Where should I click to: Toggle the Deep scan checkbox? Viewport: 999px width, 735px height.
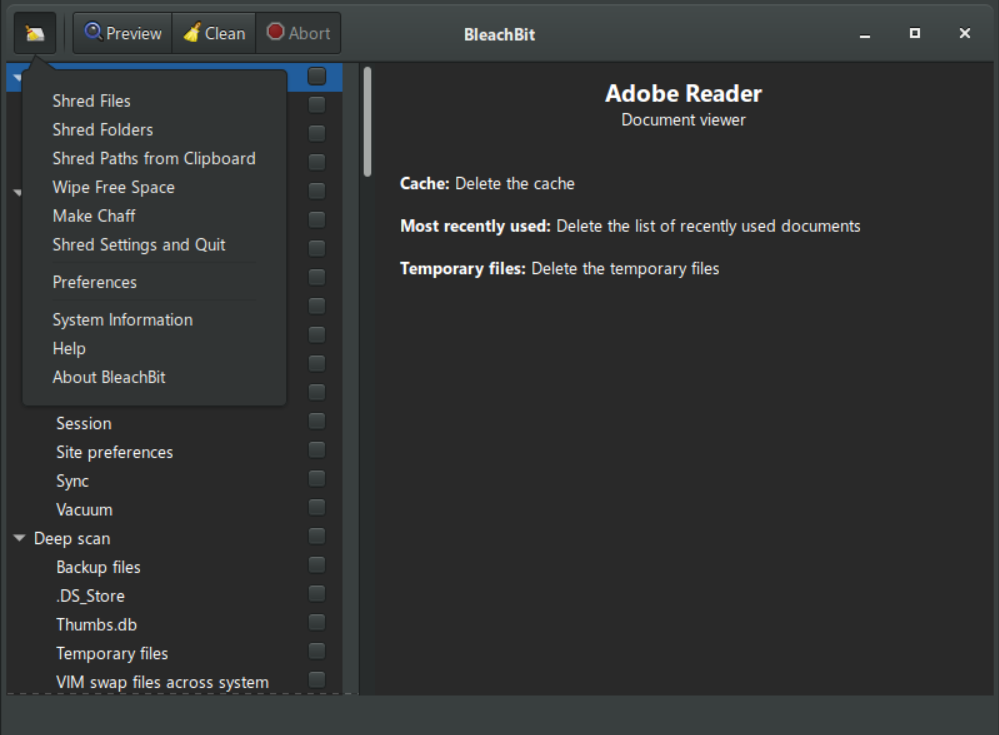(317, 536)
